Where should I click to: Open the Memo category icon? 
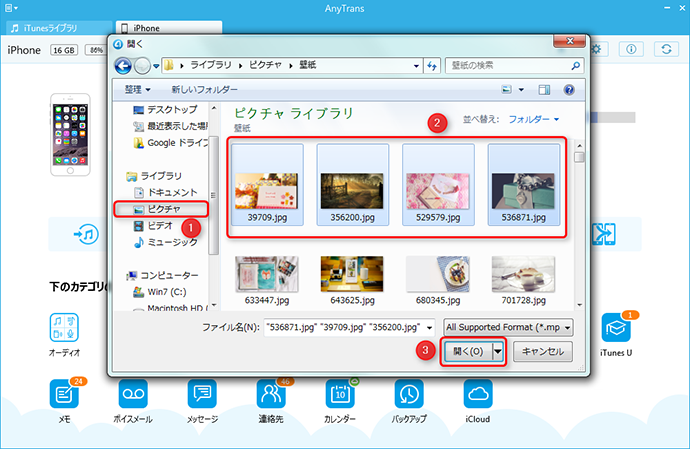(64, 394)
